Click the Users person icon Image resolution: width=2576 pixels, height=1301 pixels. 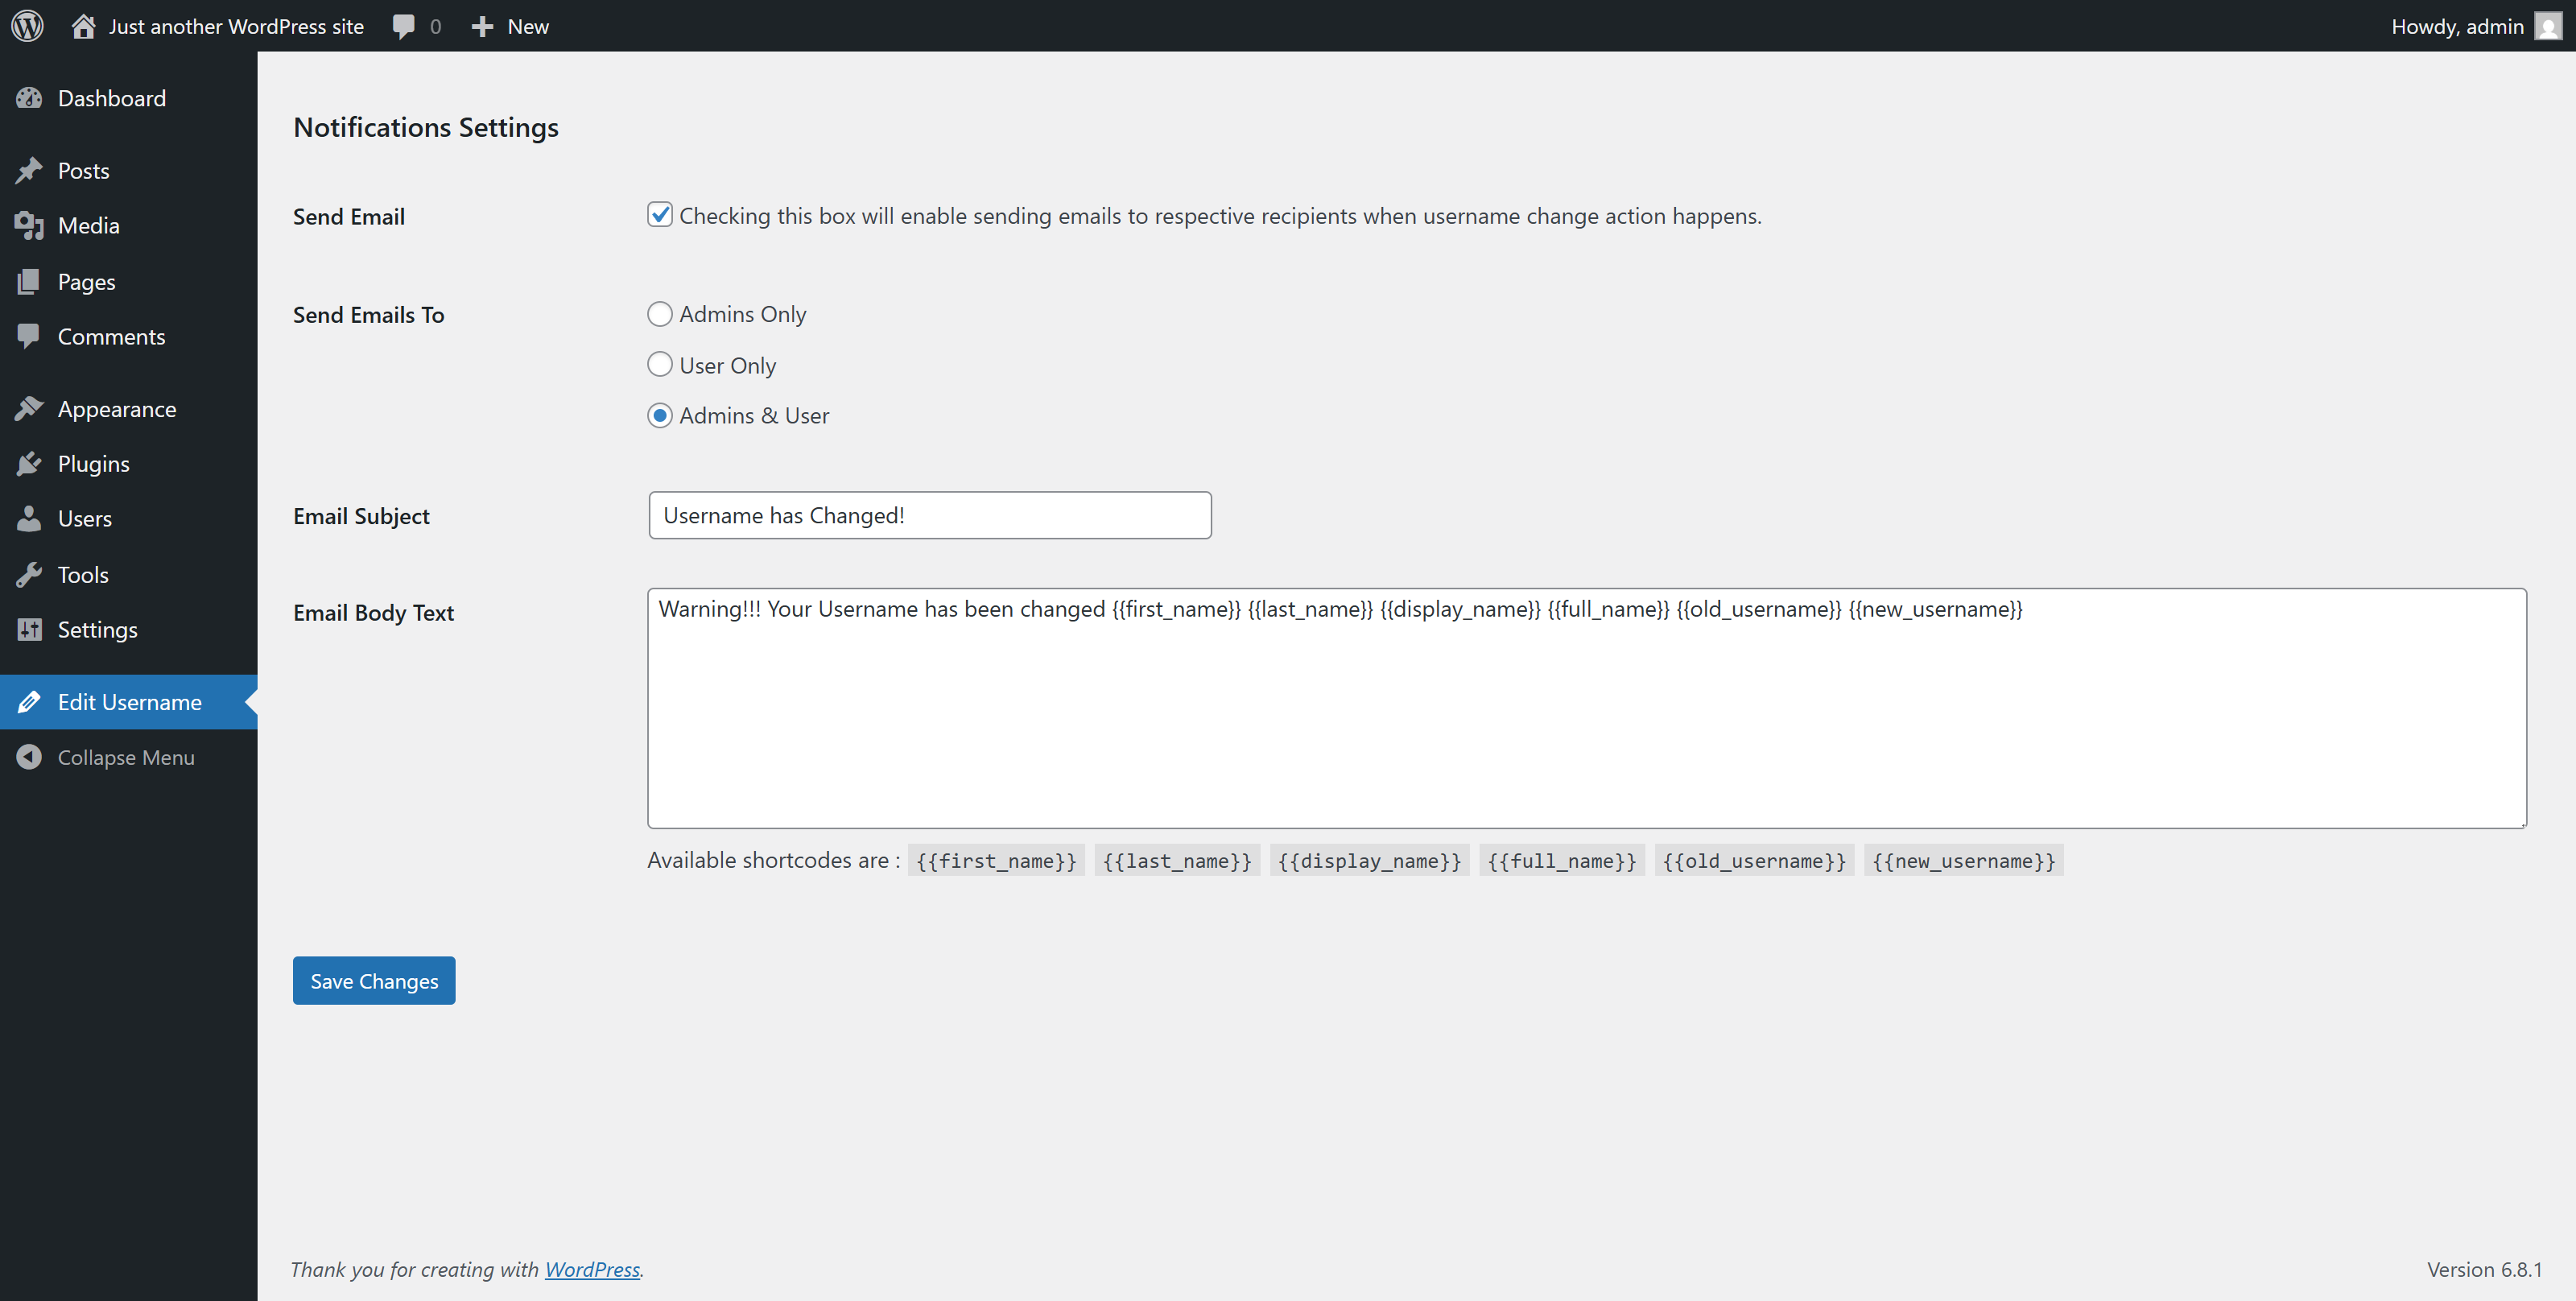click(x=30, y=518)
